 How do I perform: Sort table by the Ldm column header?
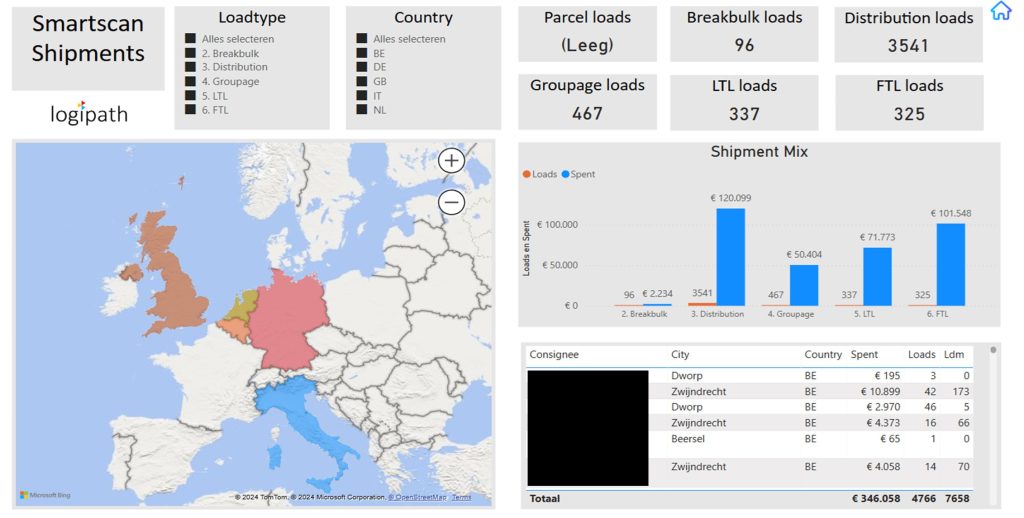[x=953, y=355]
